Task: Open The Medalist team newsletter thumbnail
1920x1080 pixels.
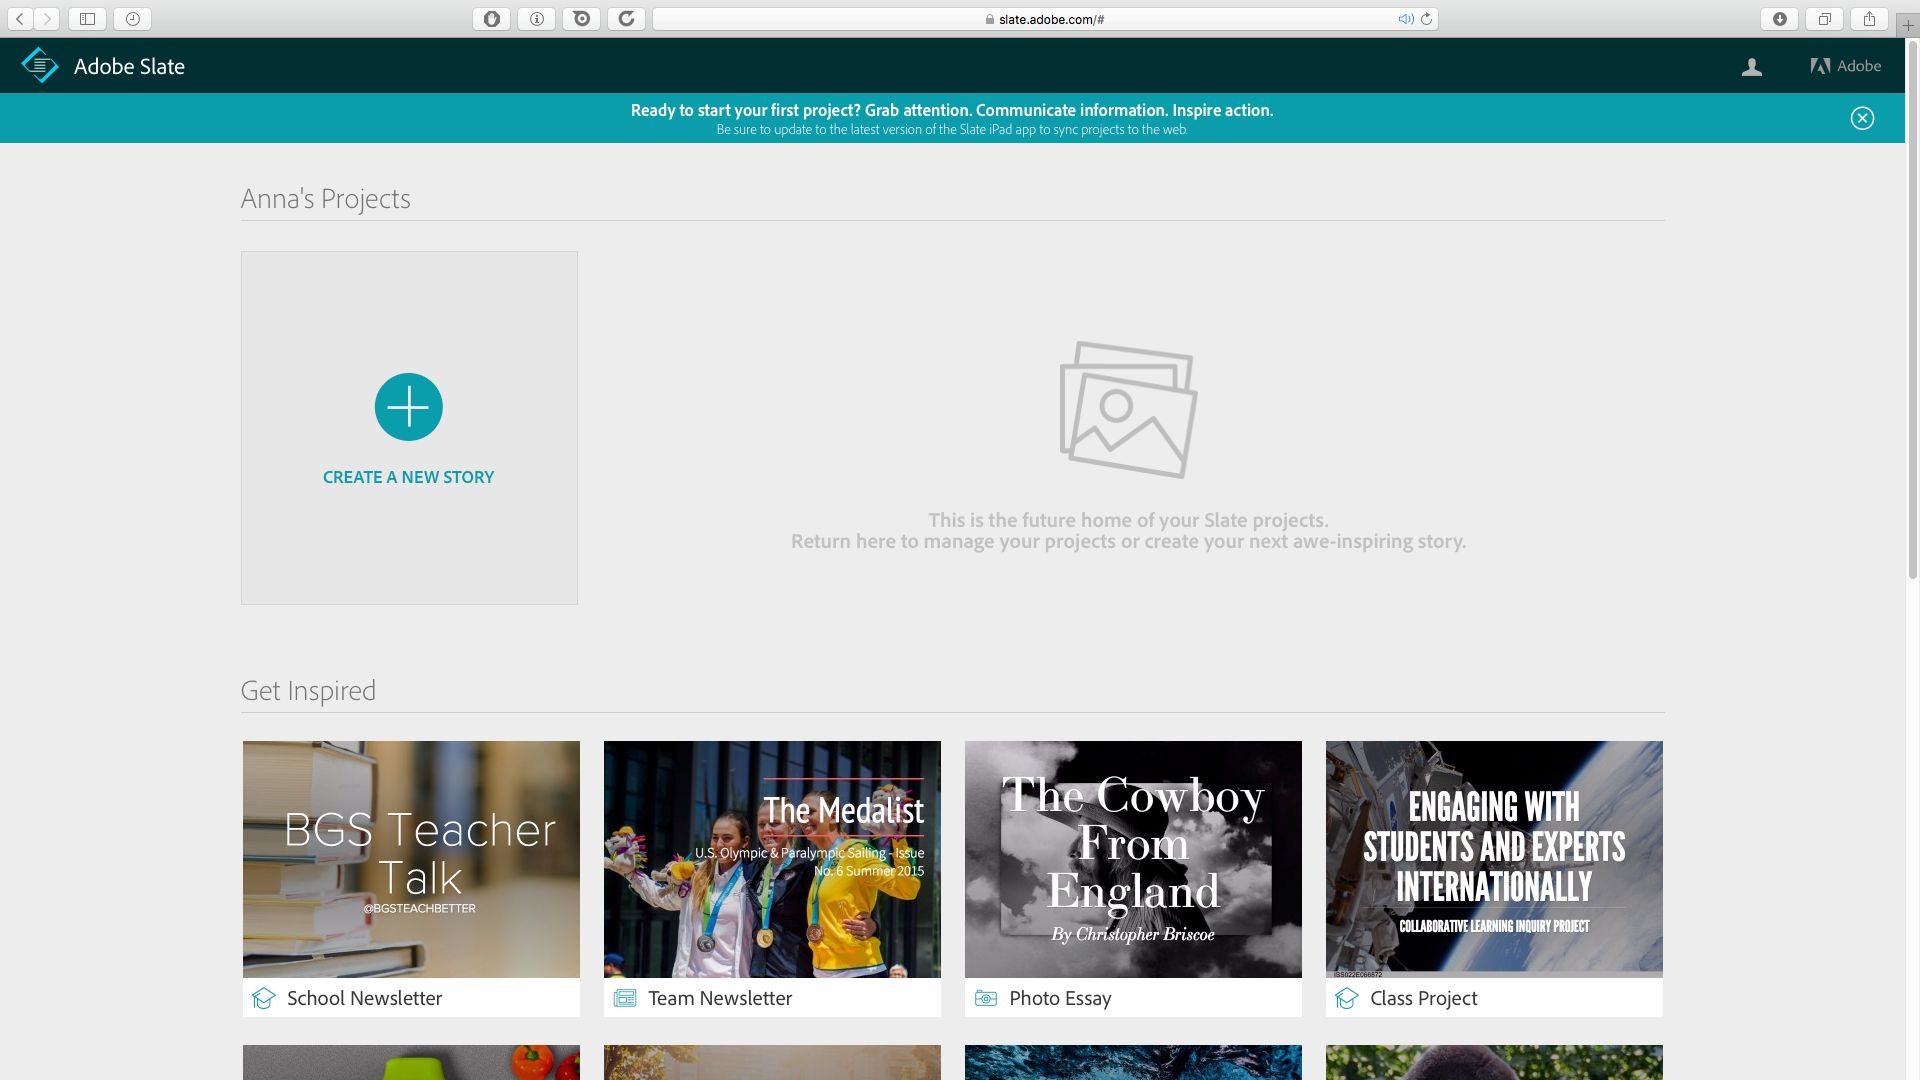Action: (772, 859)
